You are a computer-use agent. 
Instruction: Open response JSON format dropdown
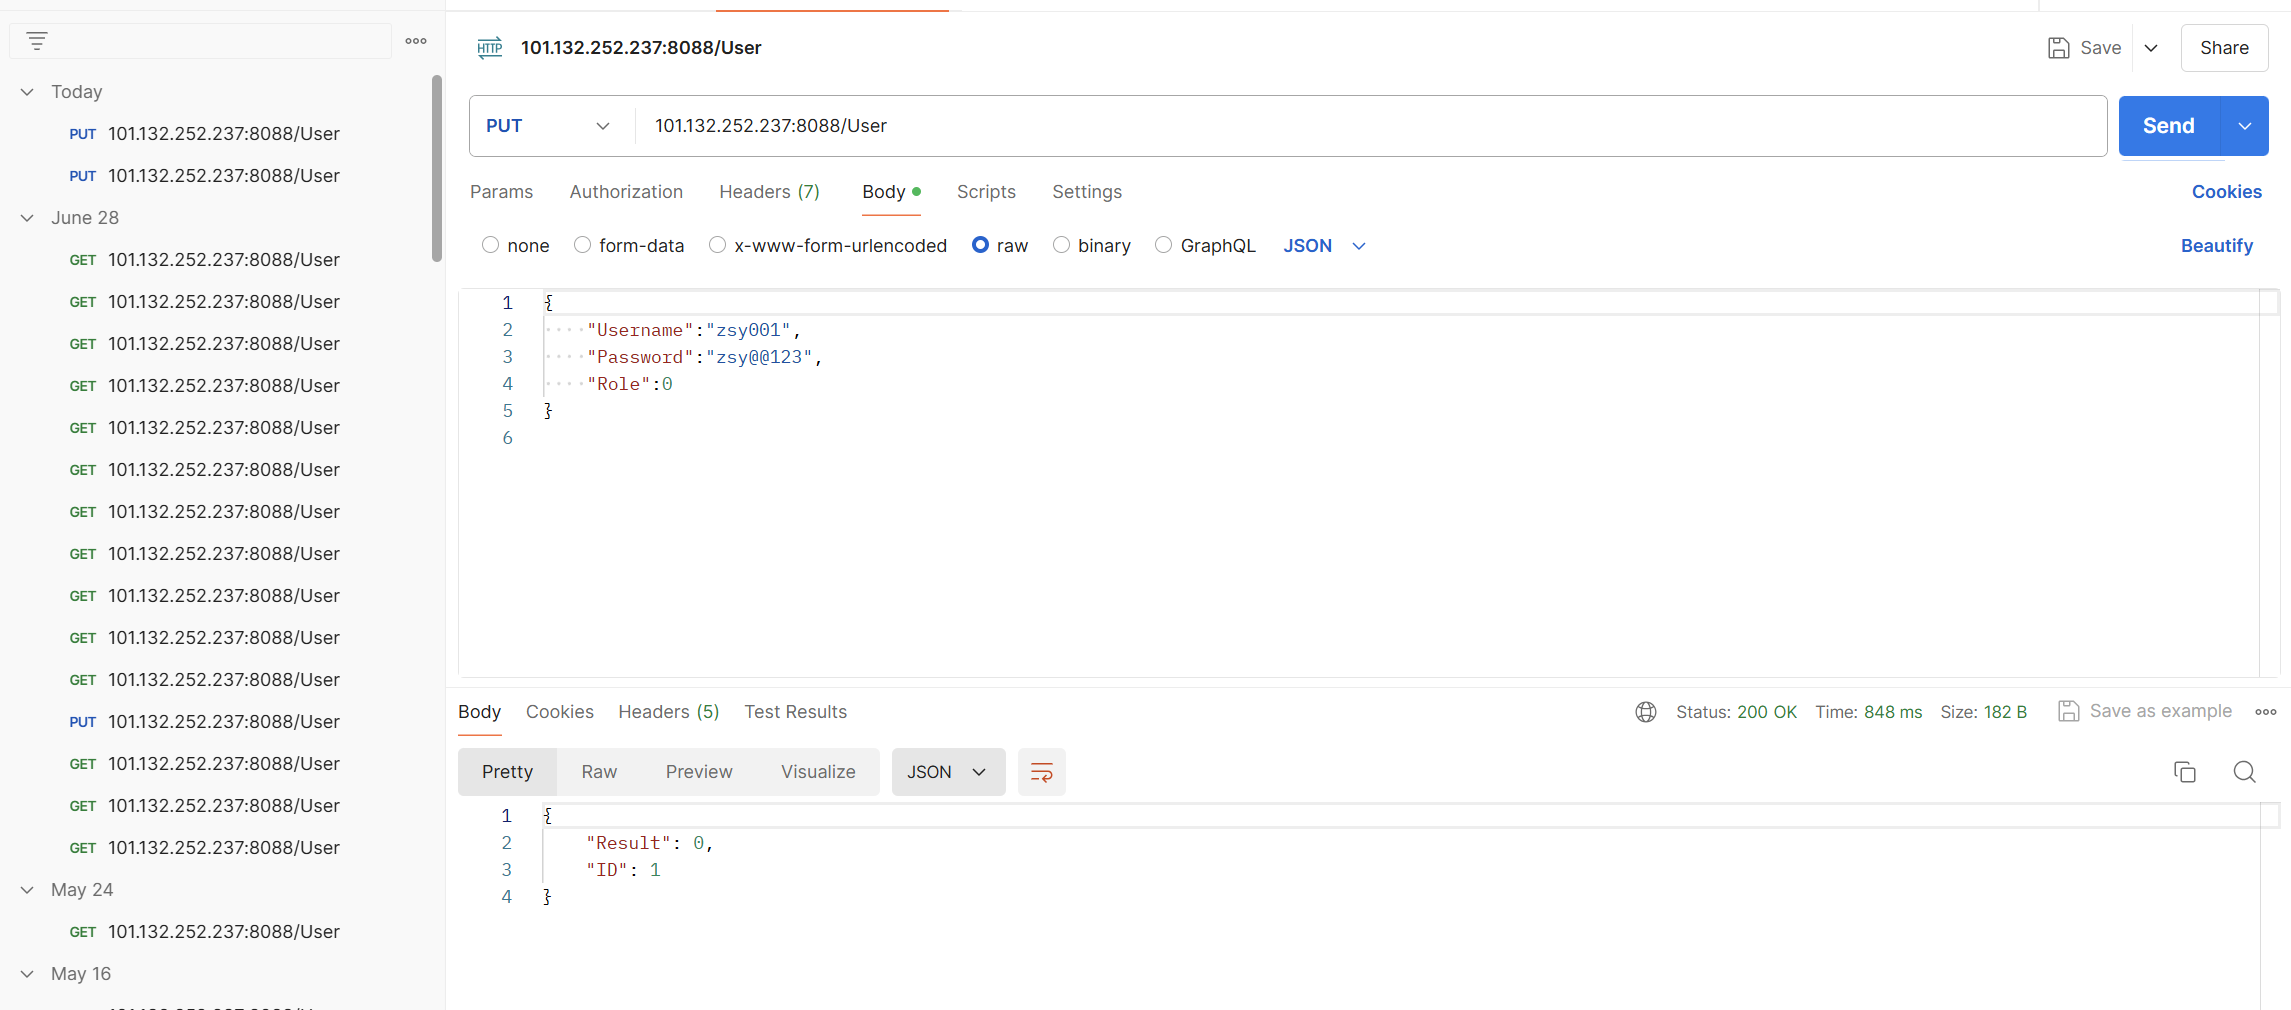948,772
